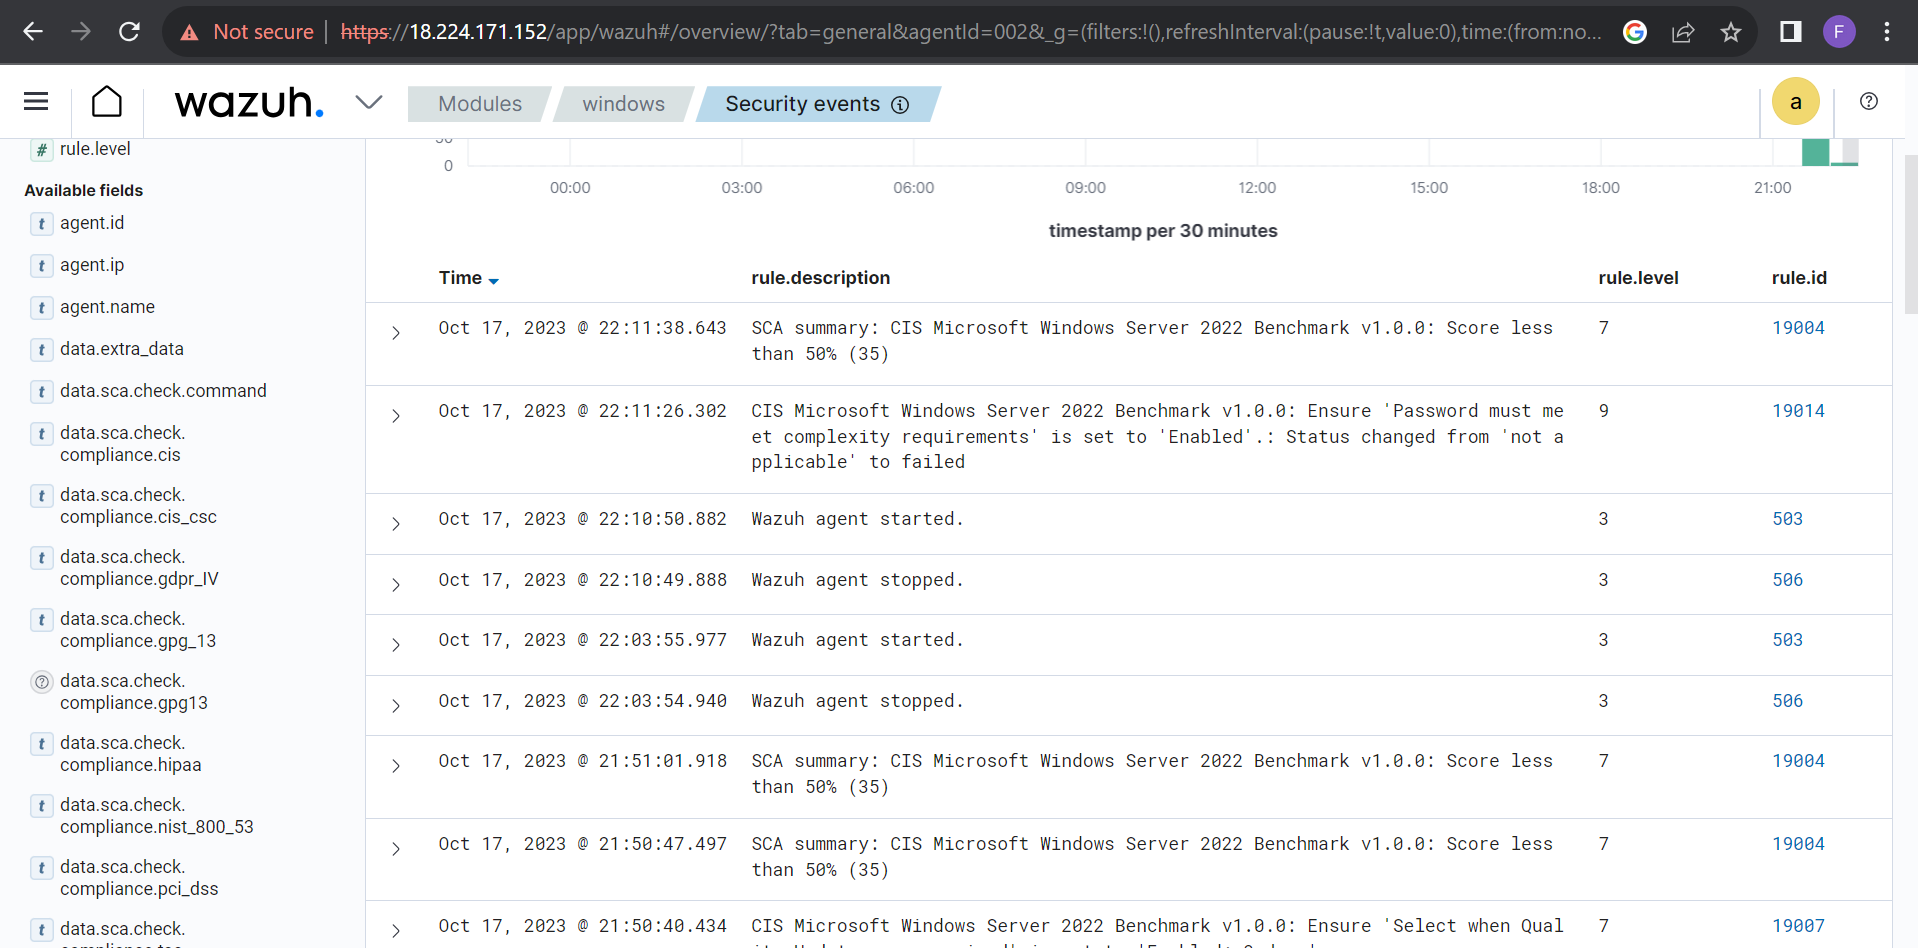Viewport: 1918px width, 948px height.
Task: Open the Modules breadcrumb
Action: tap(480, 104)
